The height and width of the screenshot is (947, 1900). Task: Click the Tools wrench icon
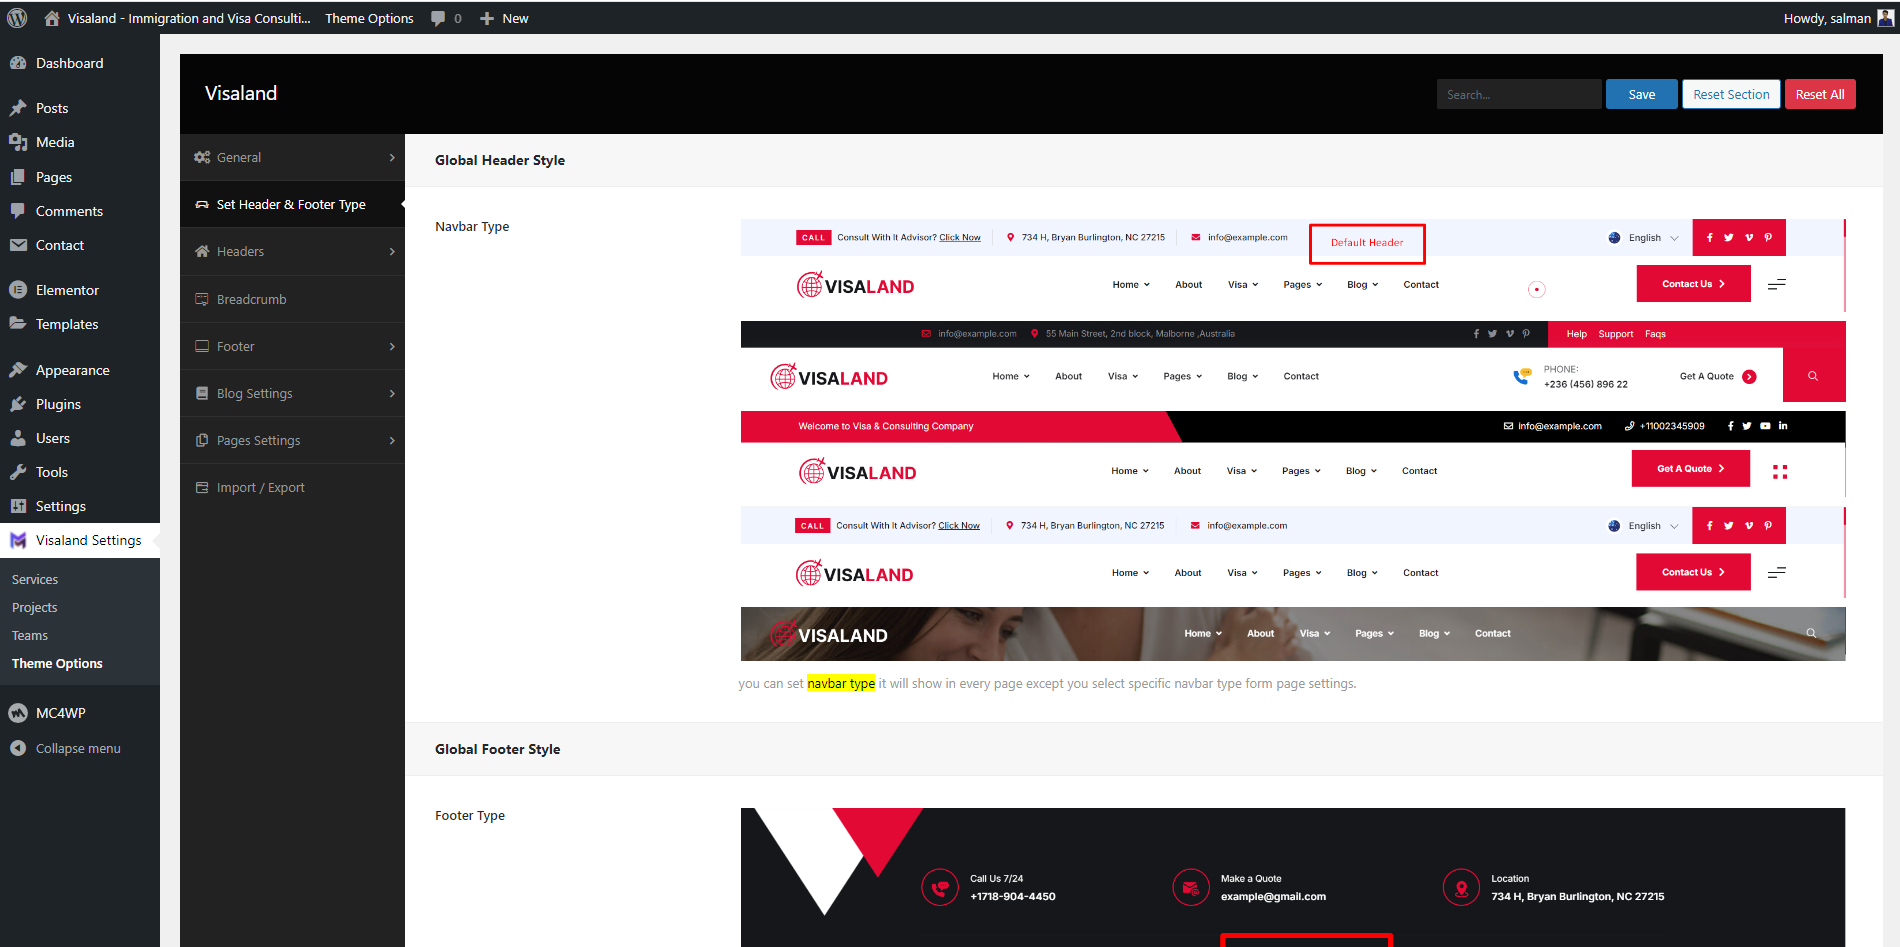click(18, 472)
